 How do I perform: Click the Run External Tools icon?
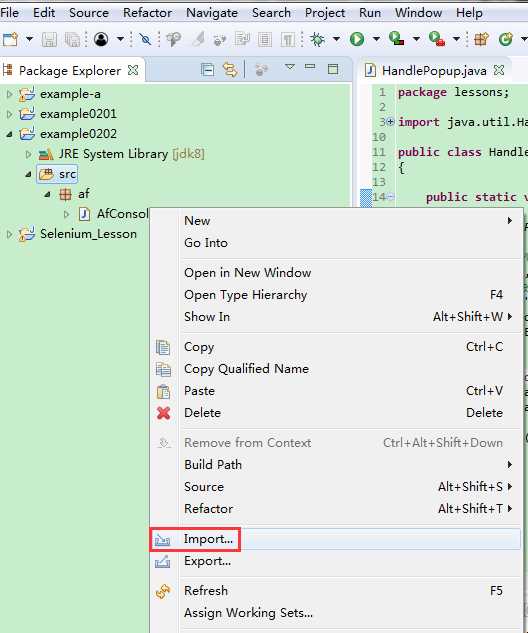point(436,39)
